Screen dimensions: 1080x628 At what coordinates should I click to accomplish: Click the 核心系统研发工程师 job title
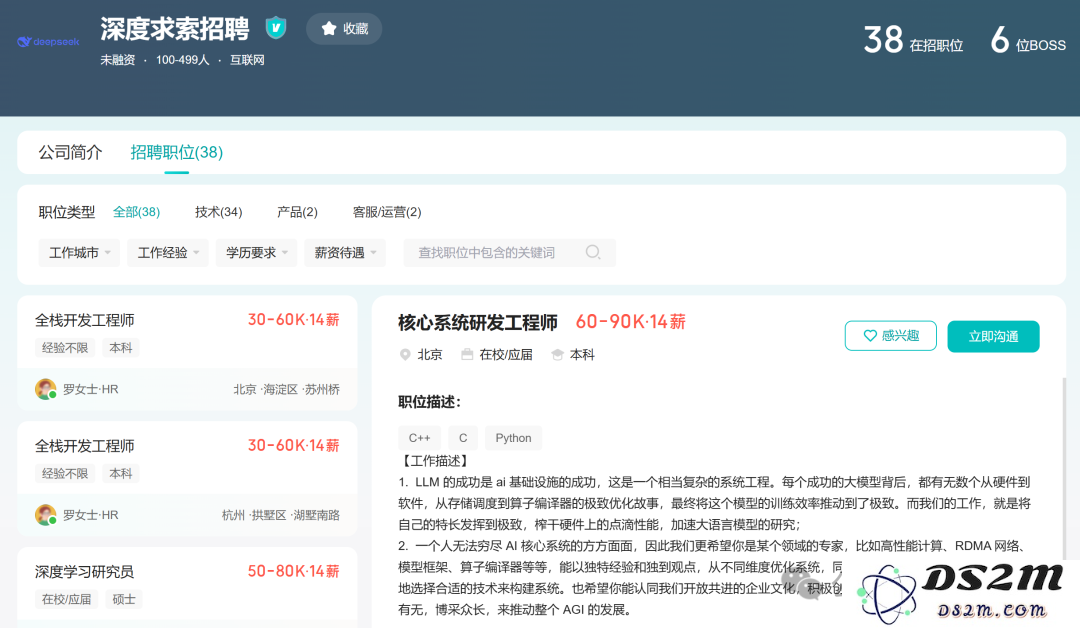click(x=478, y=322)
